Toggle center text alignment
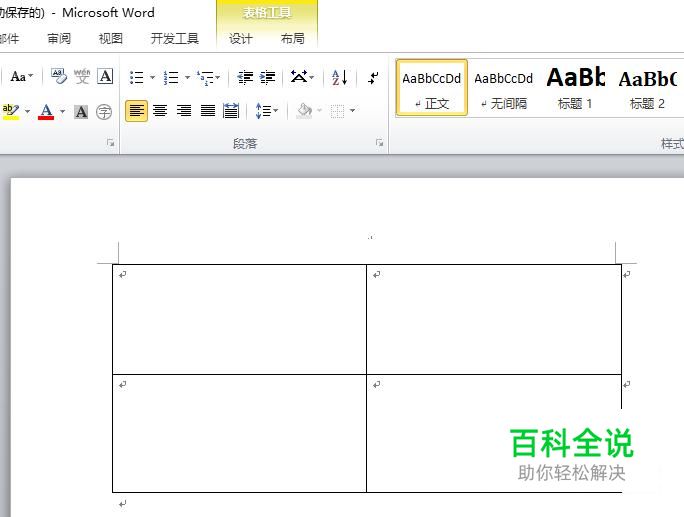Screen dimensions: 684x517 tap(160, 111)
